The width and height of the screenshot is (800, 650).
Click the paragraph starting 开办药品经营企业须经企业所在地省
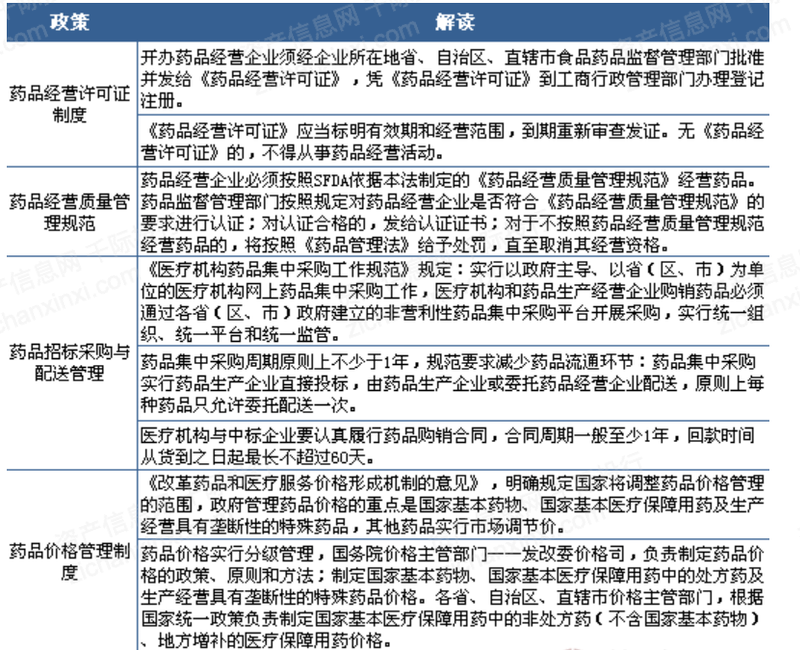(x=454, y=79)
